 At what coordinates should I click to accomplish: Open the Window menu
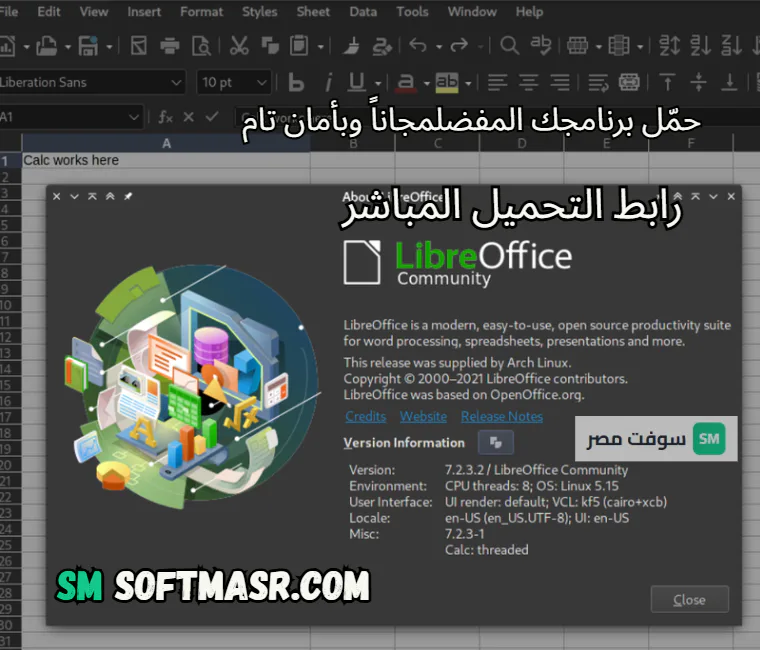(x=472, y=12)
